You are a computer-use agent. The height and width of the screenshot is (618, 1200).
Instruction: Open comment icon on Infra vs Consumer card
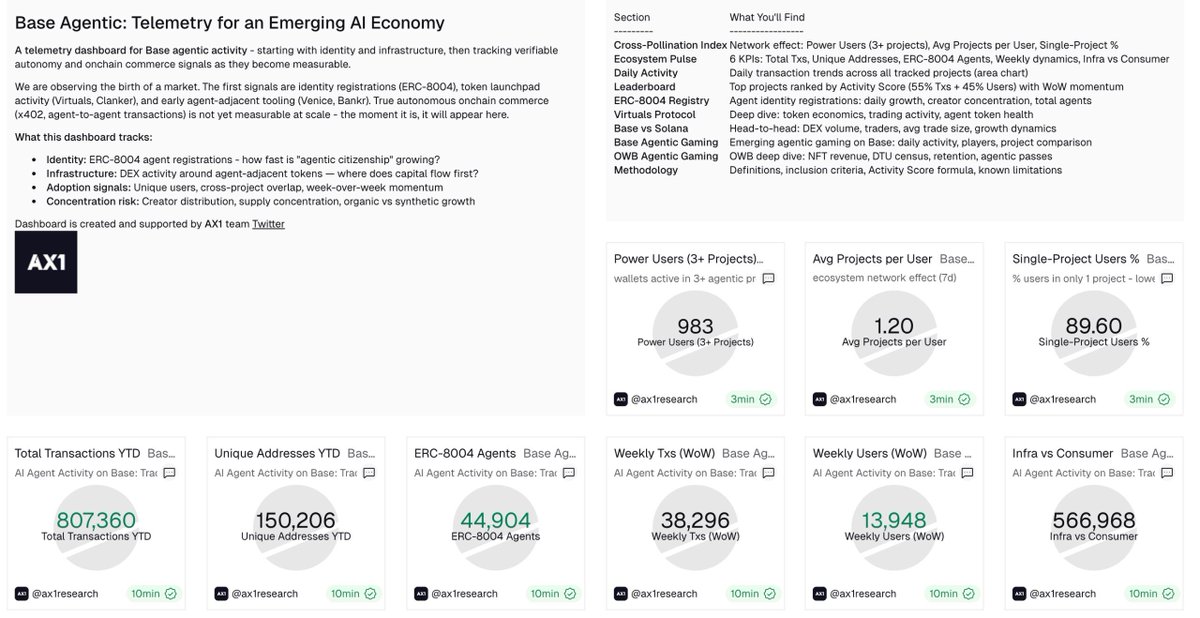(1167, 473)
